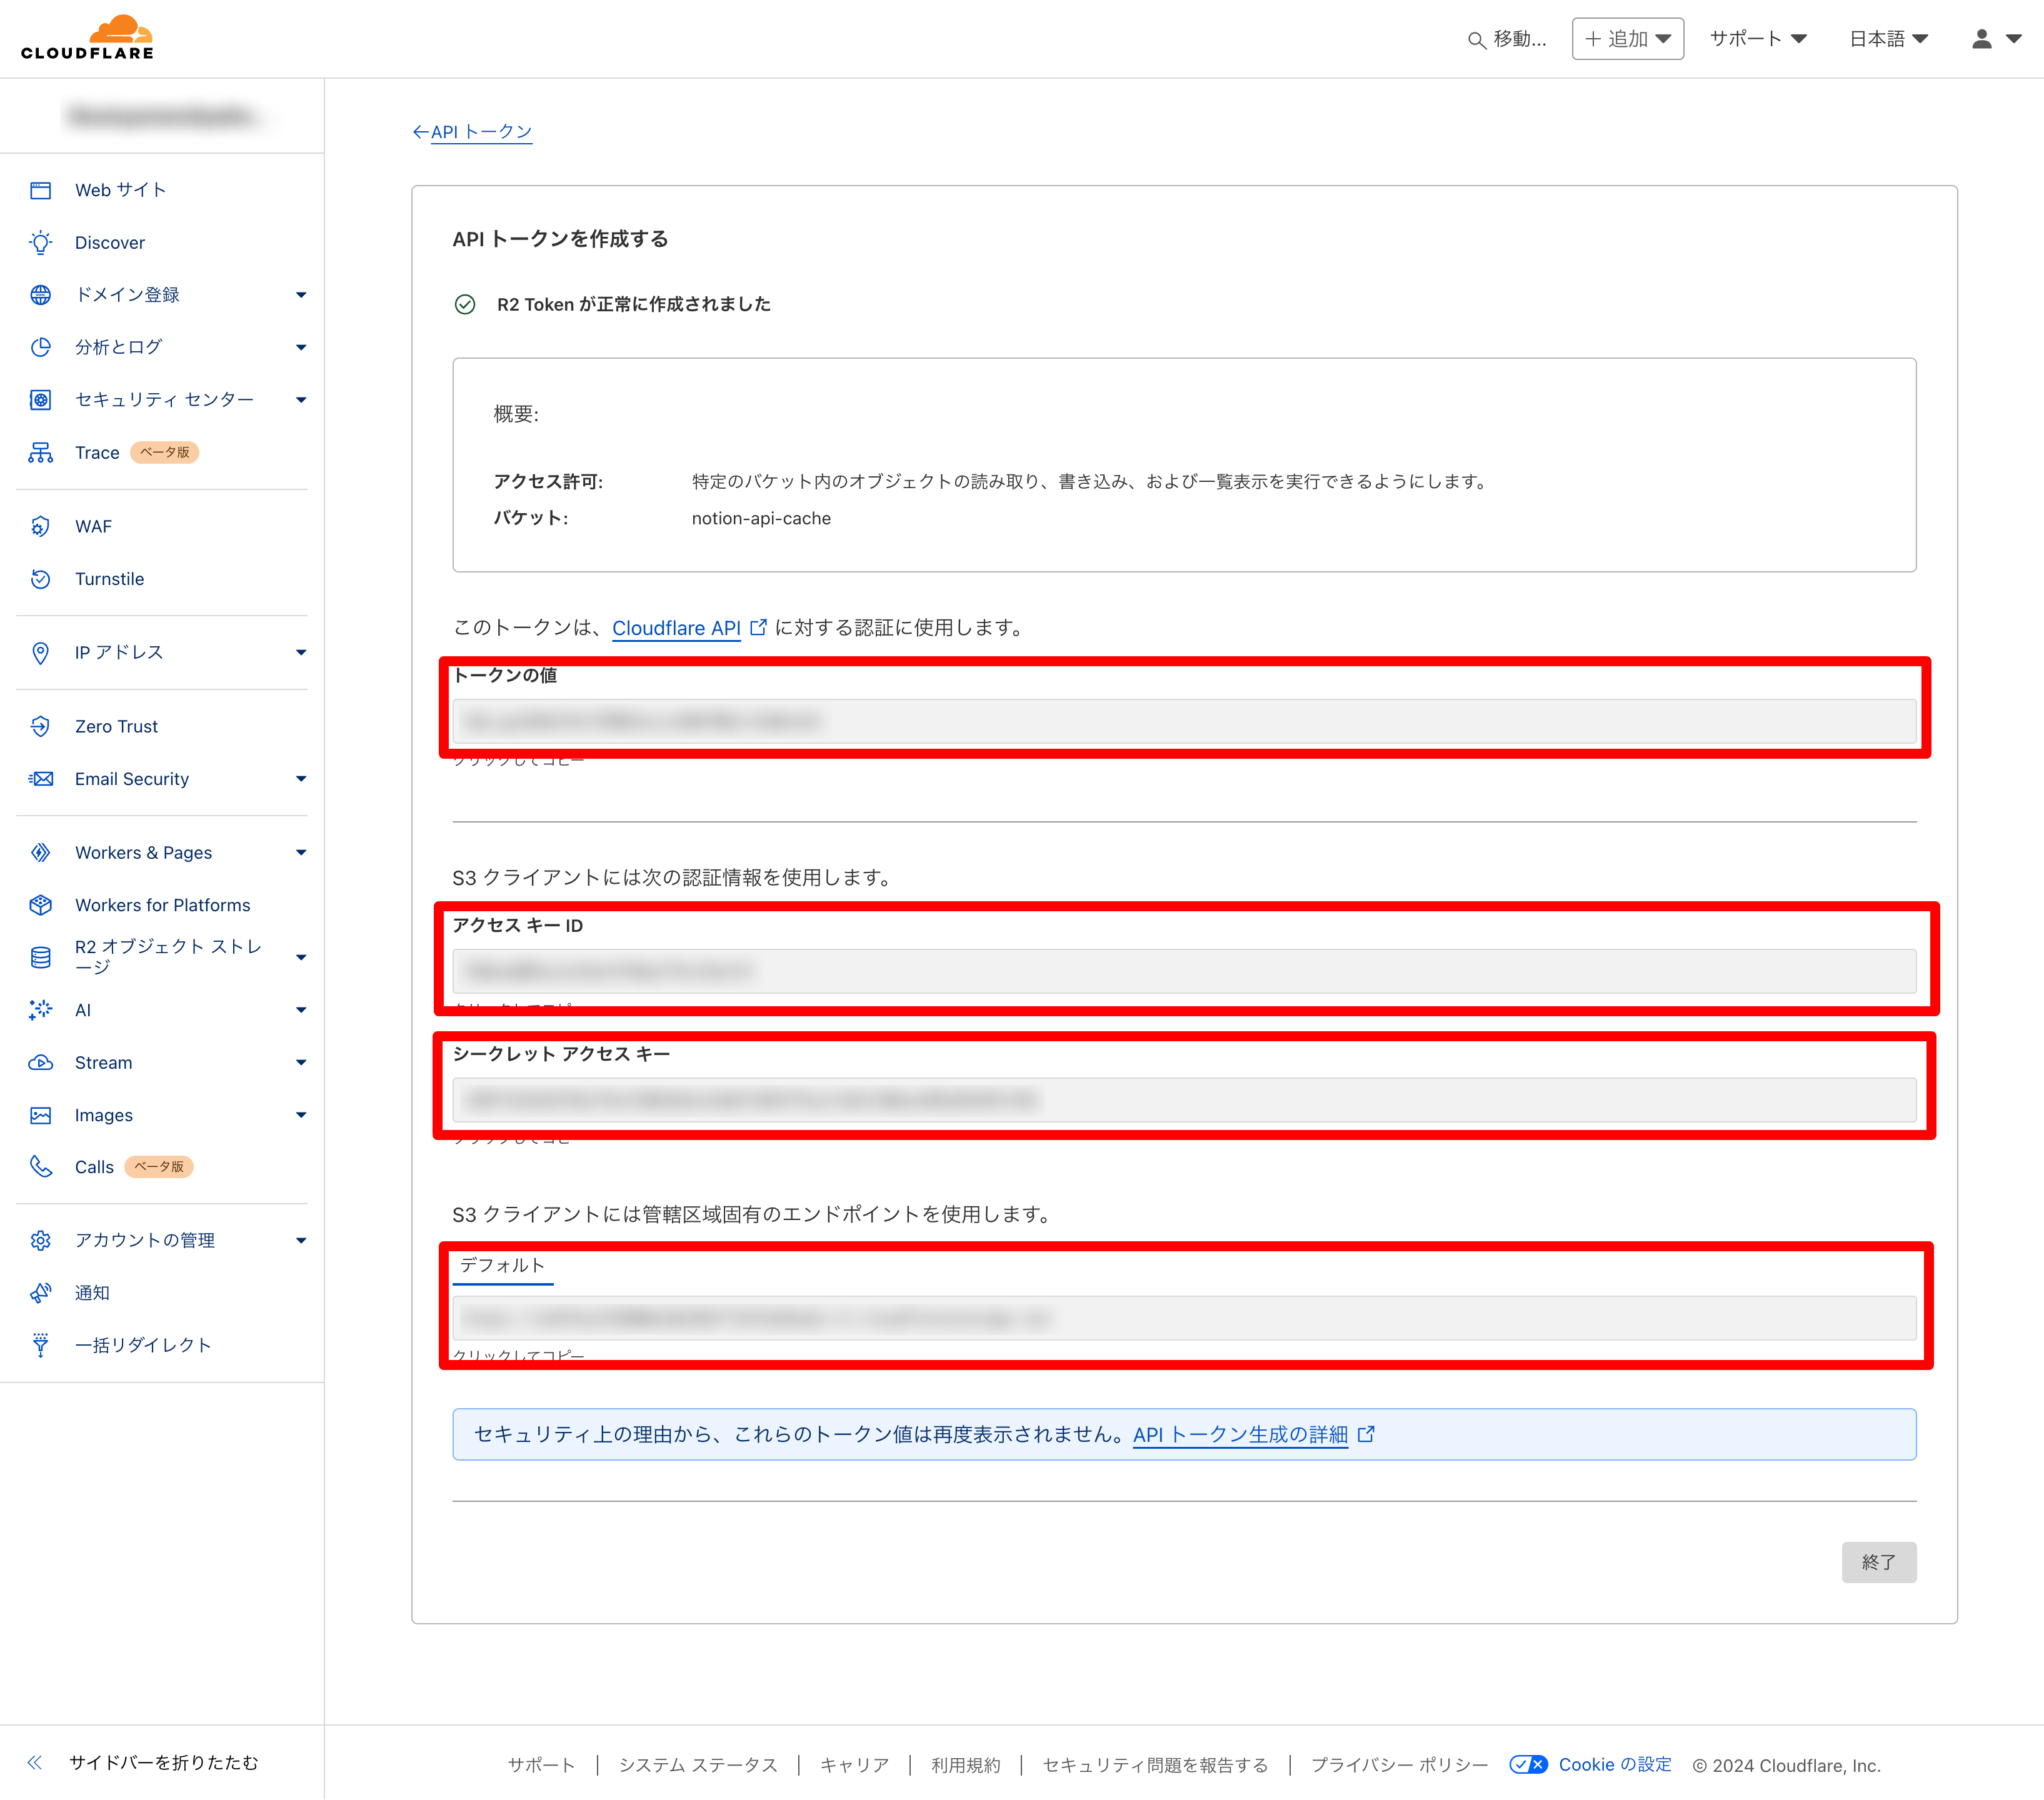This screenshot has width=2044, height=1800.
Task: Open the Stream cloud icon
Action: (40, 1063)
